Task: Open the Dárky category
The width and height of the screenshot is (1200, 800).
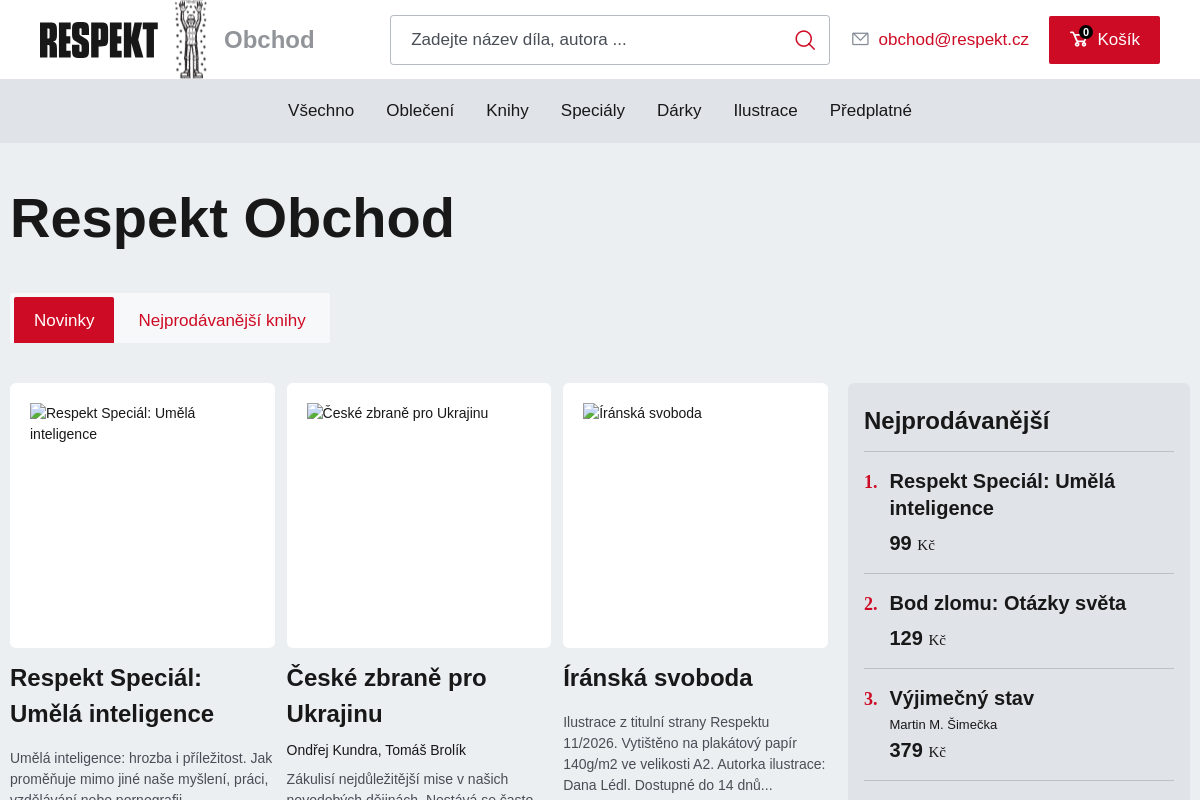Action: pos(679,111)
